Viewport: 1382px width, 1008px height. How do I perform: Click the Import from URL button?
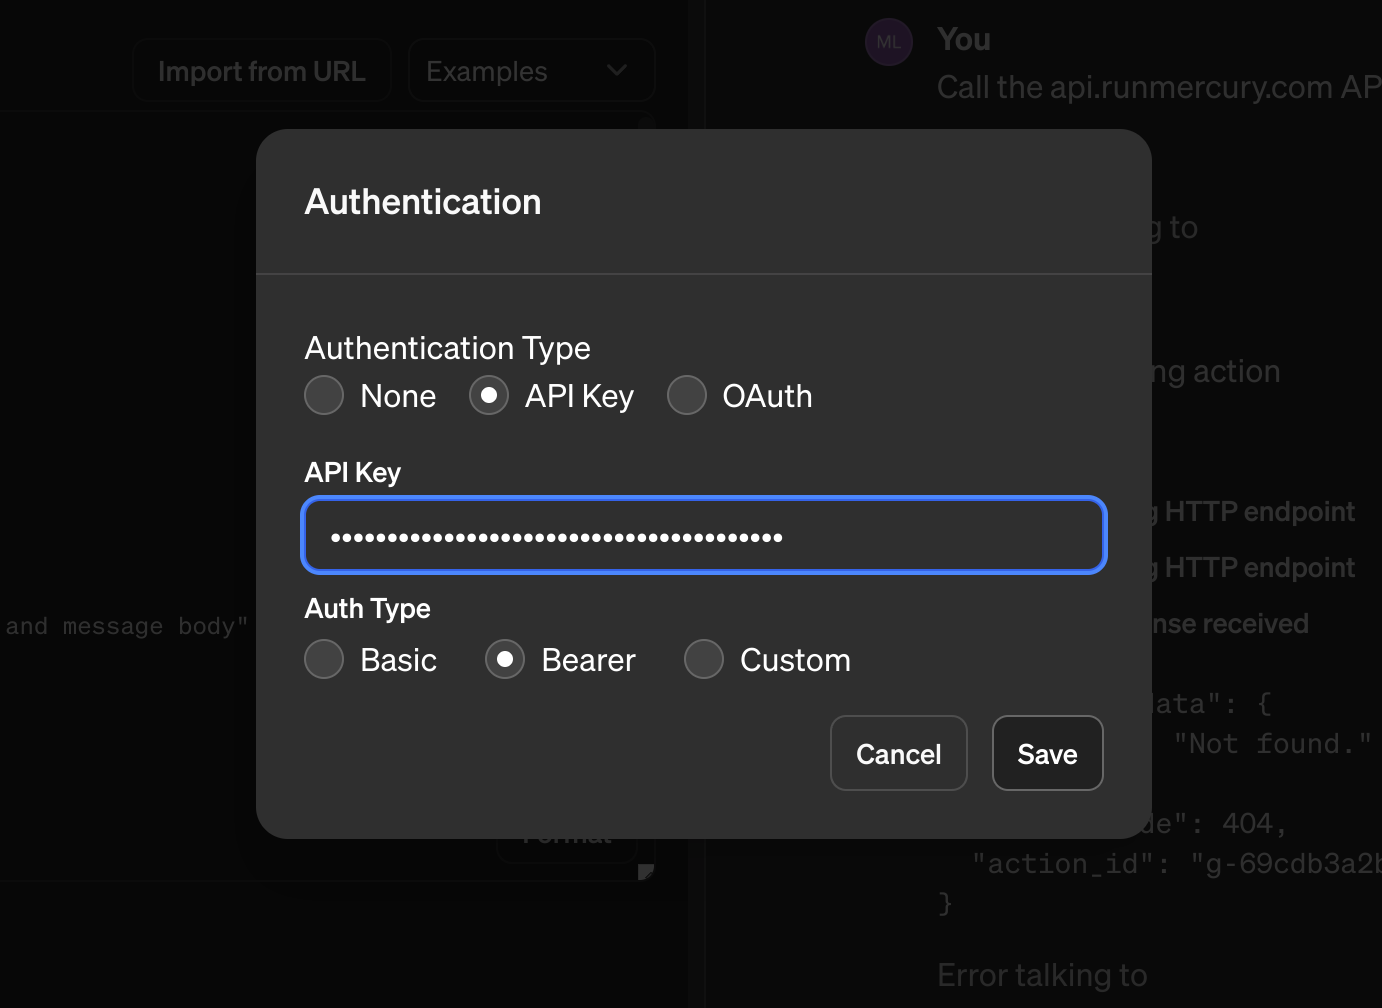point(261,70)
